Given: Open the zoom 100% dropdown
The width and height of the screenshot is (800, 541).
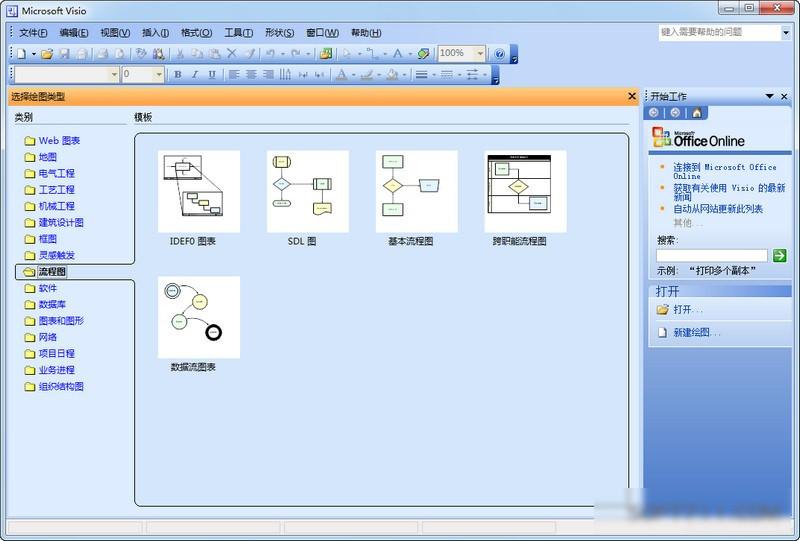Looking at the screenshot, I should pyautogui.click(x=480, y=53).
